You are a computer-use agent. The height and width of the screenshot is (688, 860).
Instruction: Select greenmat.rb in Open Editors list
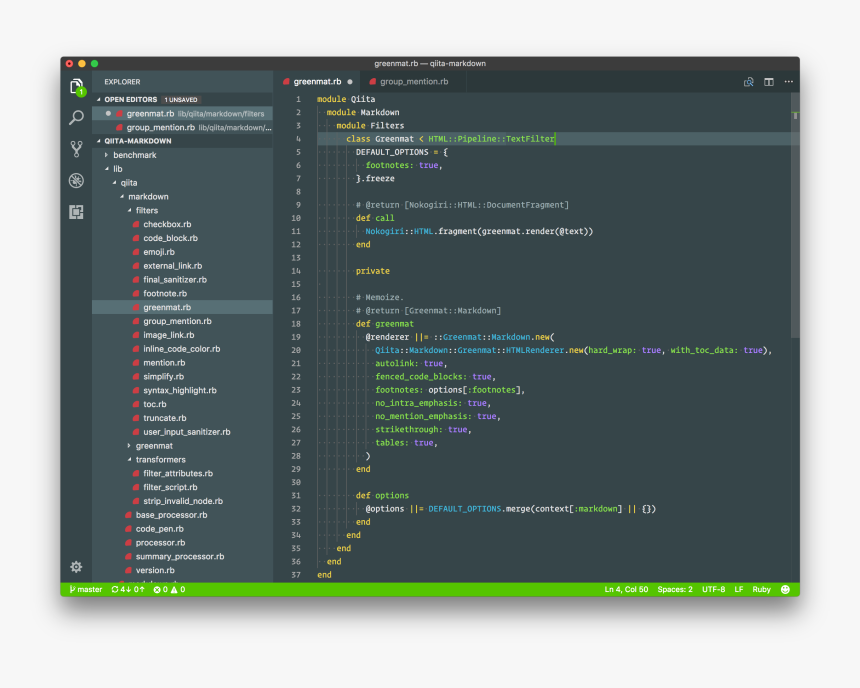click(182, 114)
